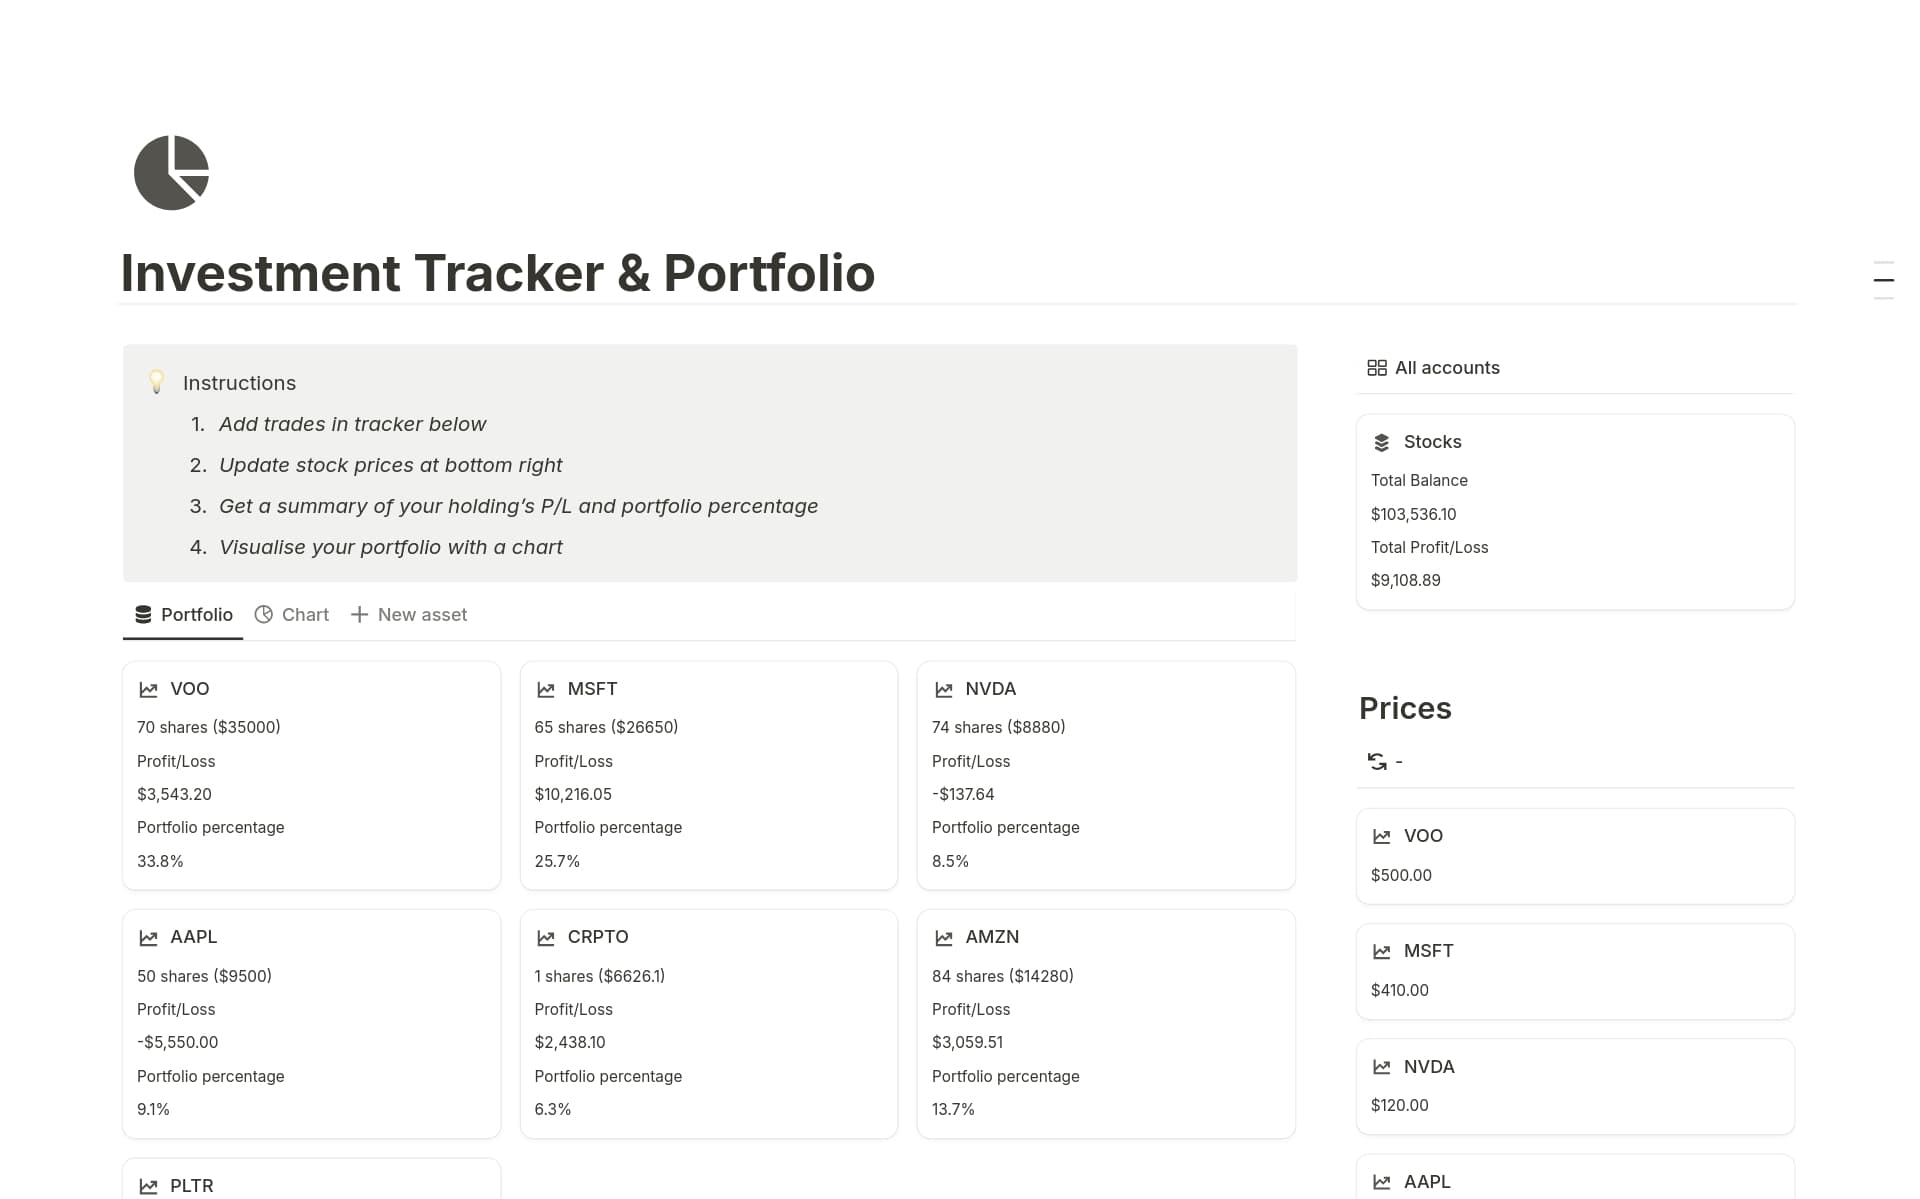Click the trend icon on the NVDA holding card
The image size is (1920, 1199).
(943, 689)
